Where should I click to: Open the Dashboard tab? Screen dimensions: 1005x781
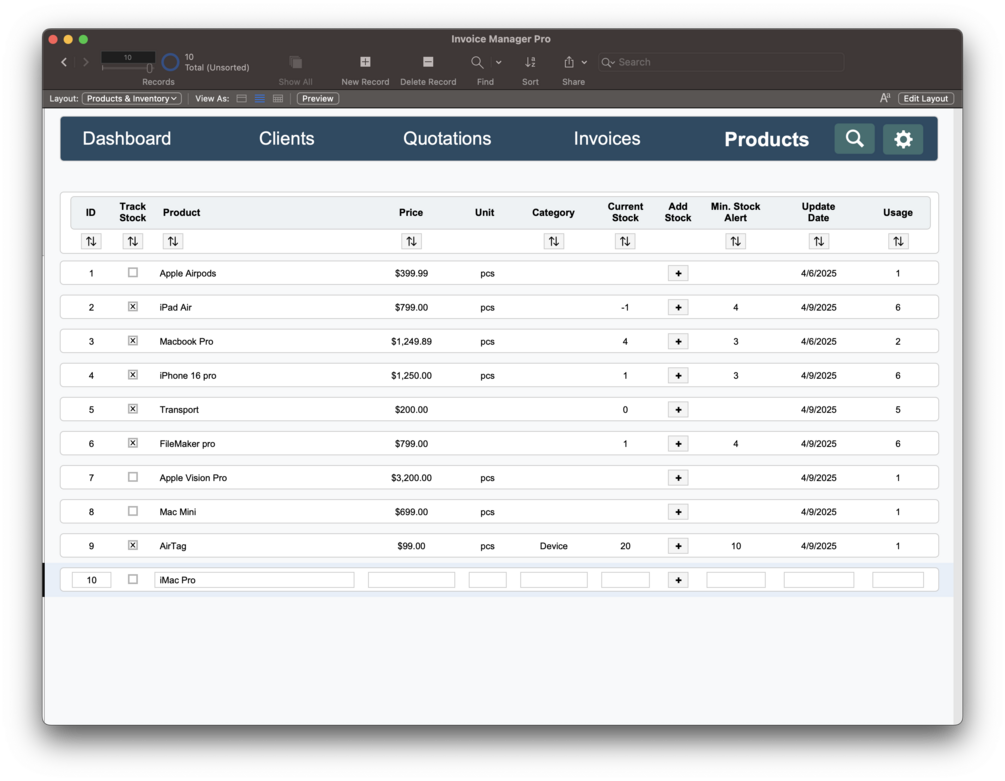[x=127, y=138]
